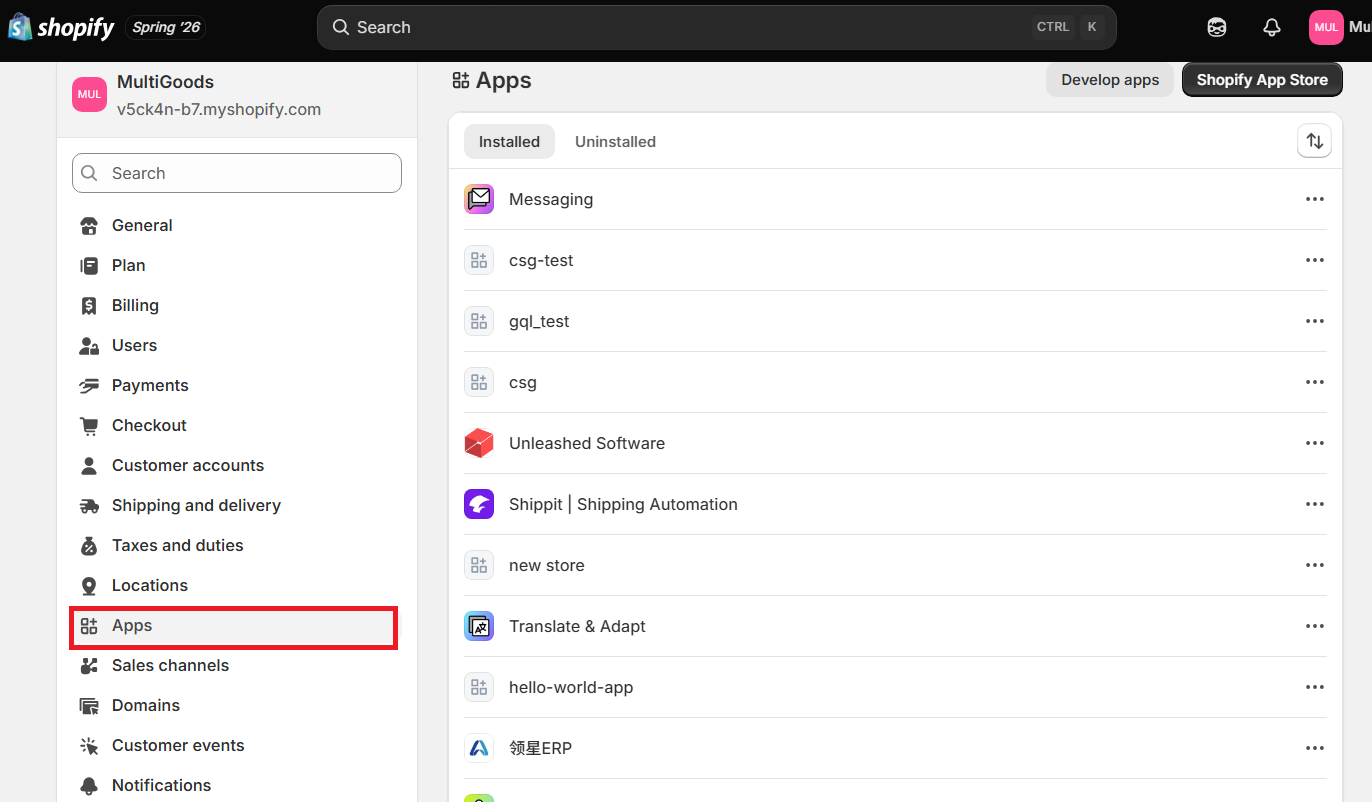Open the Sidekick assistant icon in top bar
The image size is (1372, 802).
point(1217,27)
